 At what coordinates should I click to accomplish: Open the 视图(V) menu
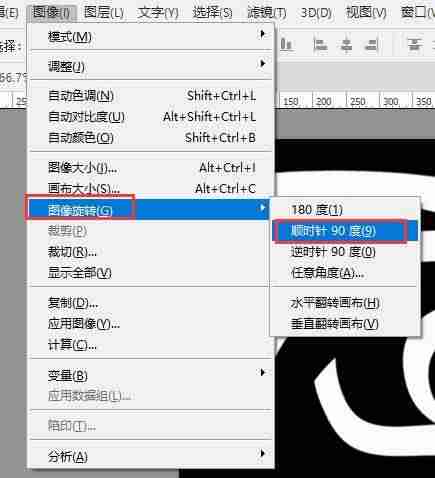(366, 13)
